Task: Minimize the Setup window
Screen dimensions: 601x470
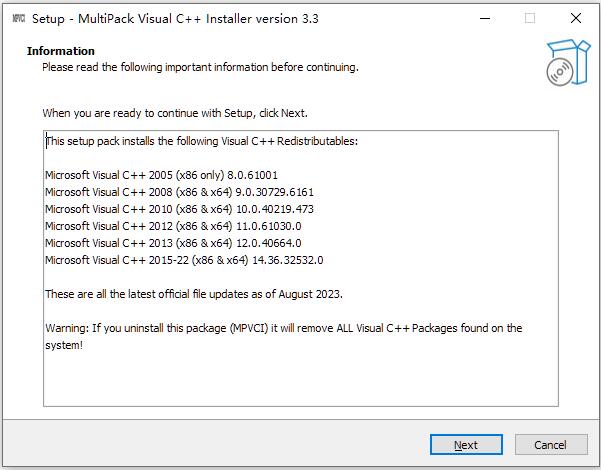Action: (x=484, y=18)
